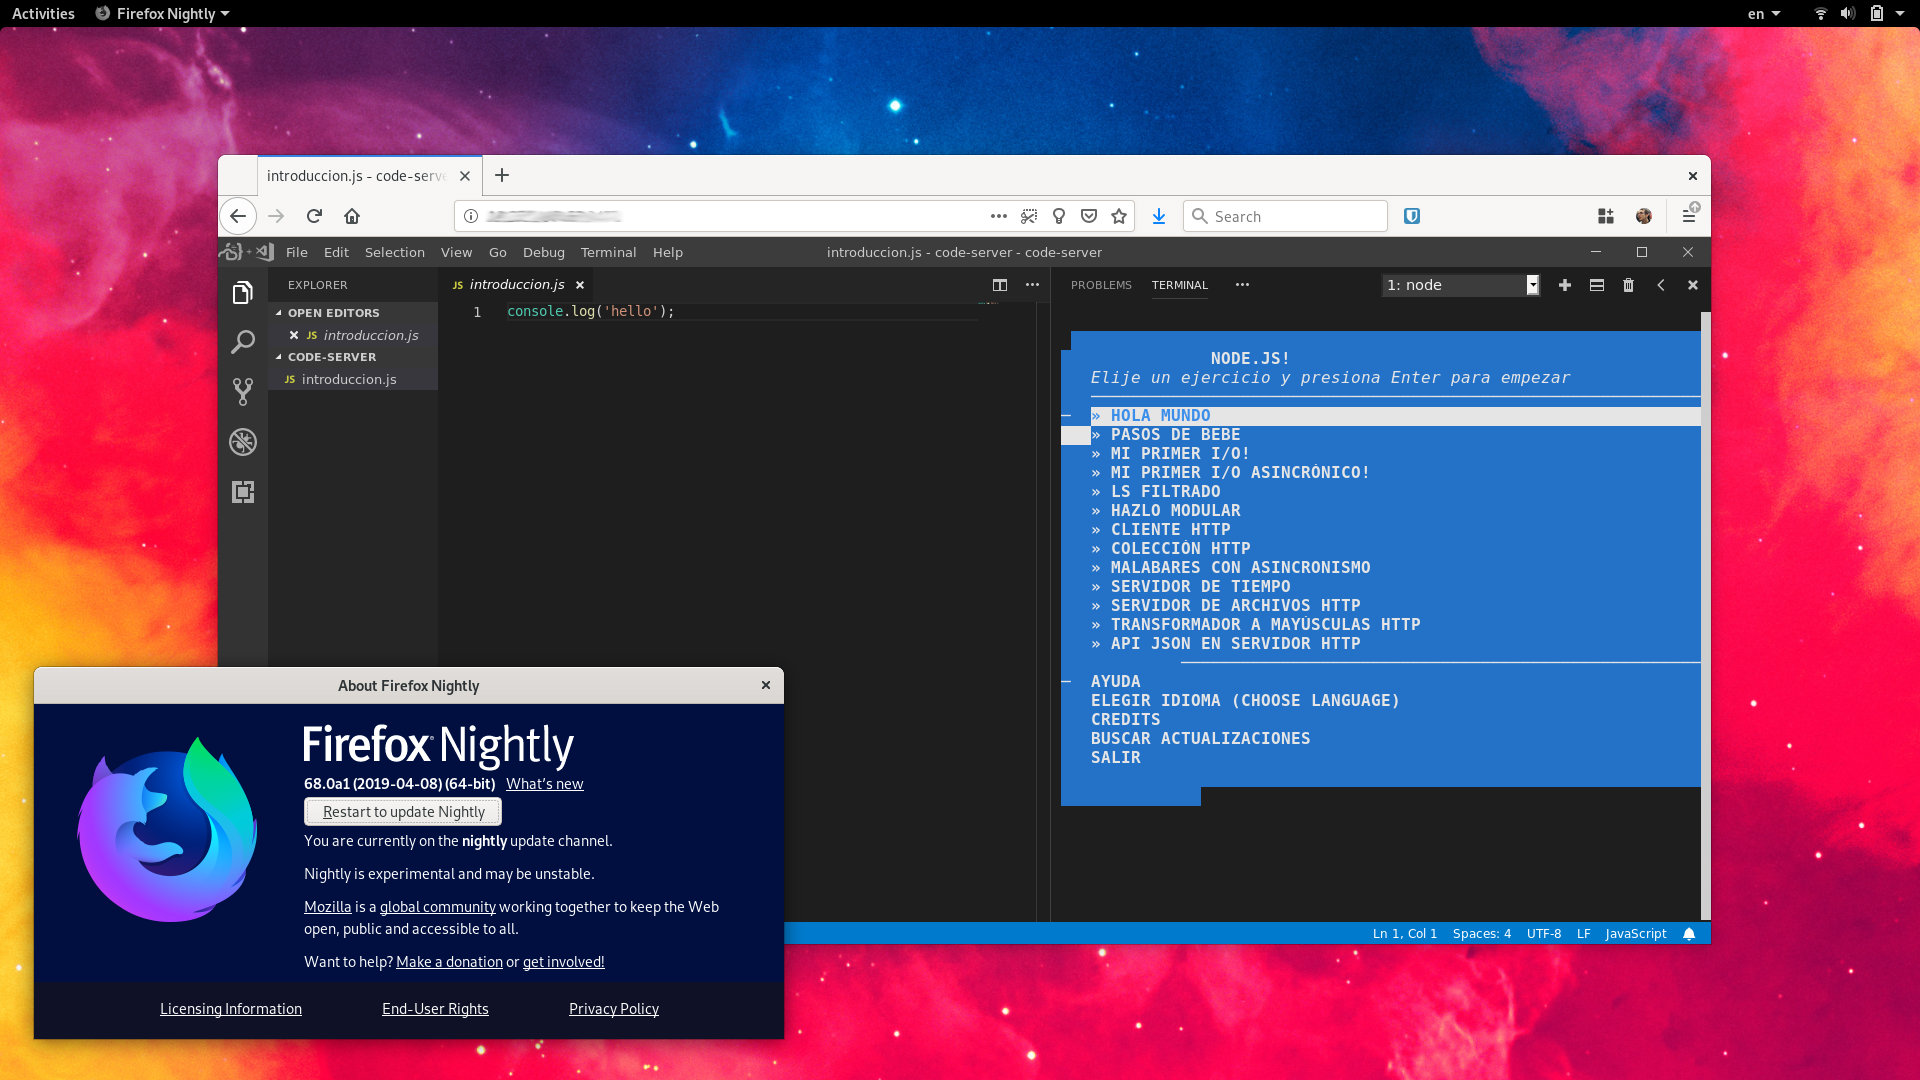Open the Extensions view icon
The height and width of the screenshot is (1080, 1920).
(243, 492)
